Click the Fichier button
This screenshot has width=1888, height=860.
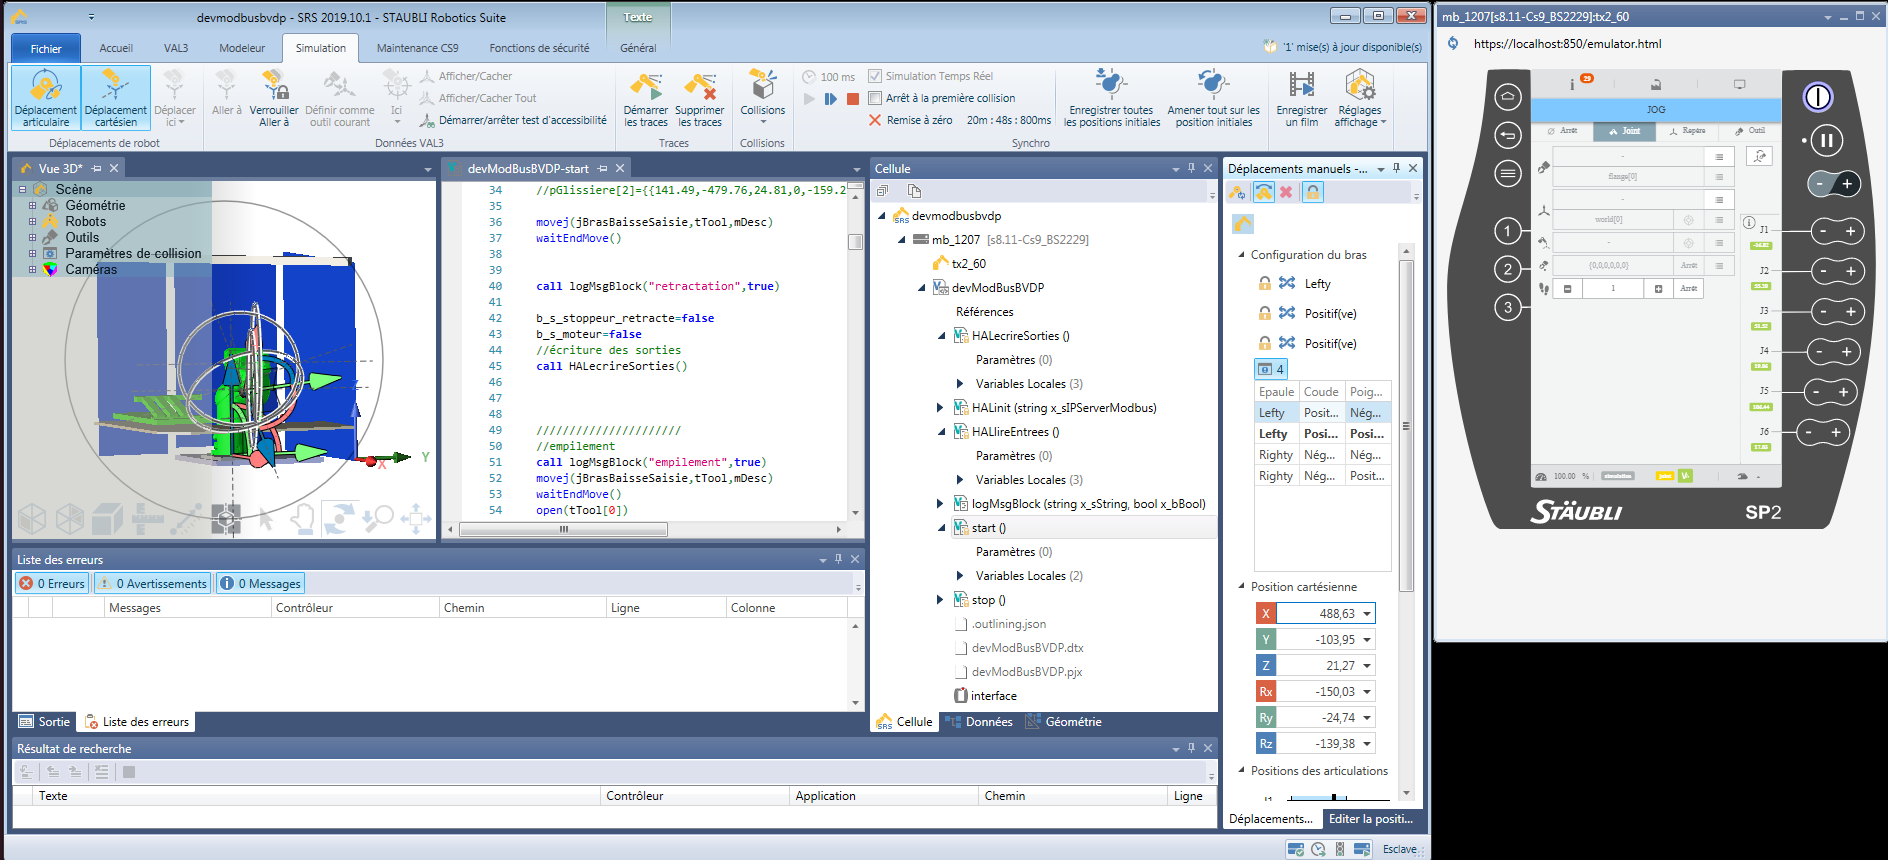tap(46, 48)
